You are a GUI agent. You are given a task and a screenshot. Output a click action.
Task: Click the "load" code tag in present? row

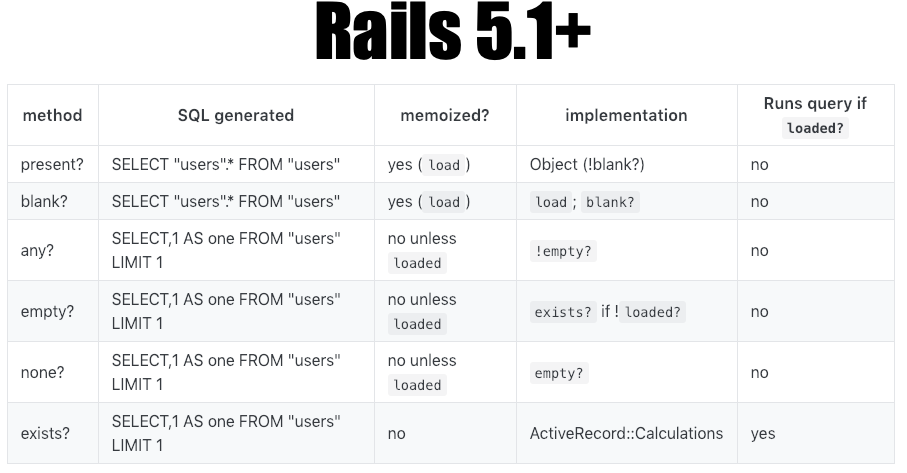(x=444, y=166)
